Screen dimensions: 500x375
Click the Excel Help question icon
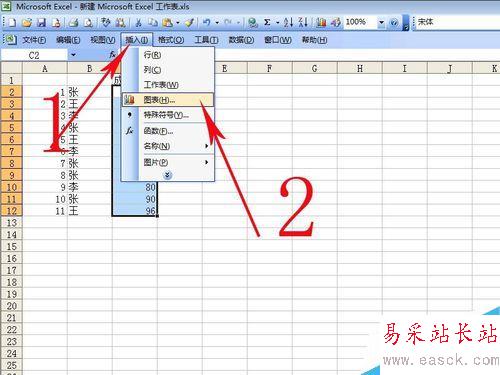[x=394, y=22]
